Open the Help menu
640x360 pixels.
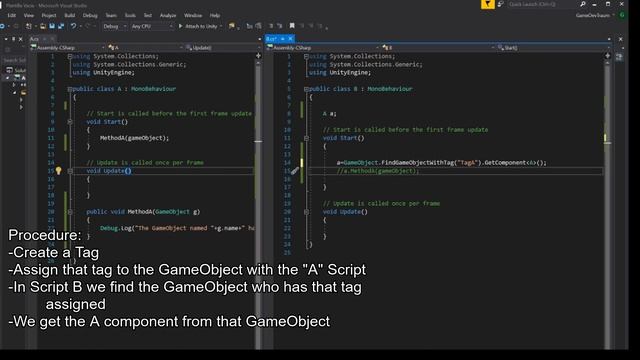(x=215, y=15)
